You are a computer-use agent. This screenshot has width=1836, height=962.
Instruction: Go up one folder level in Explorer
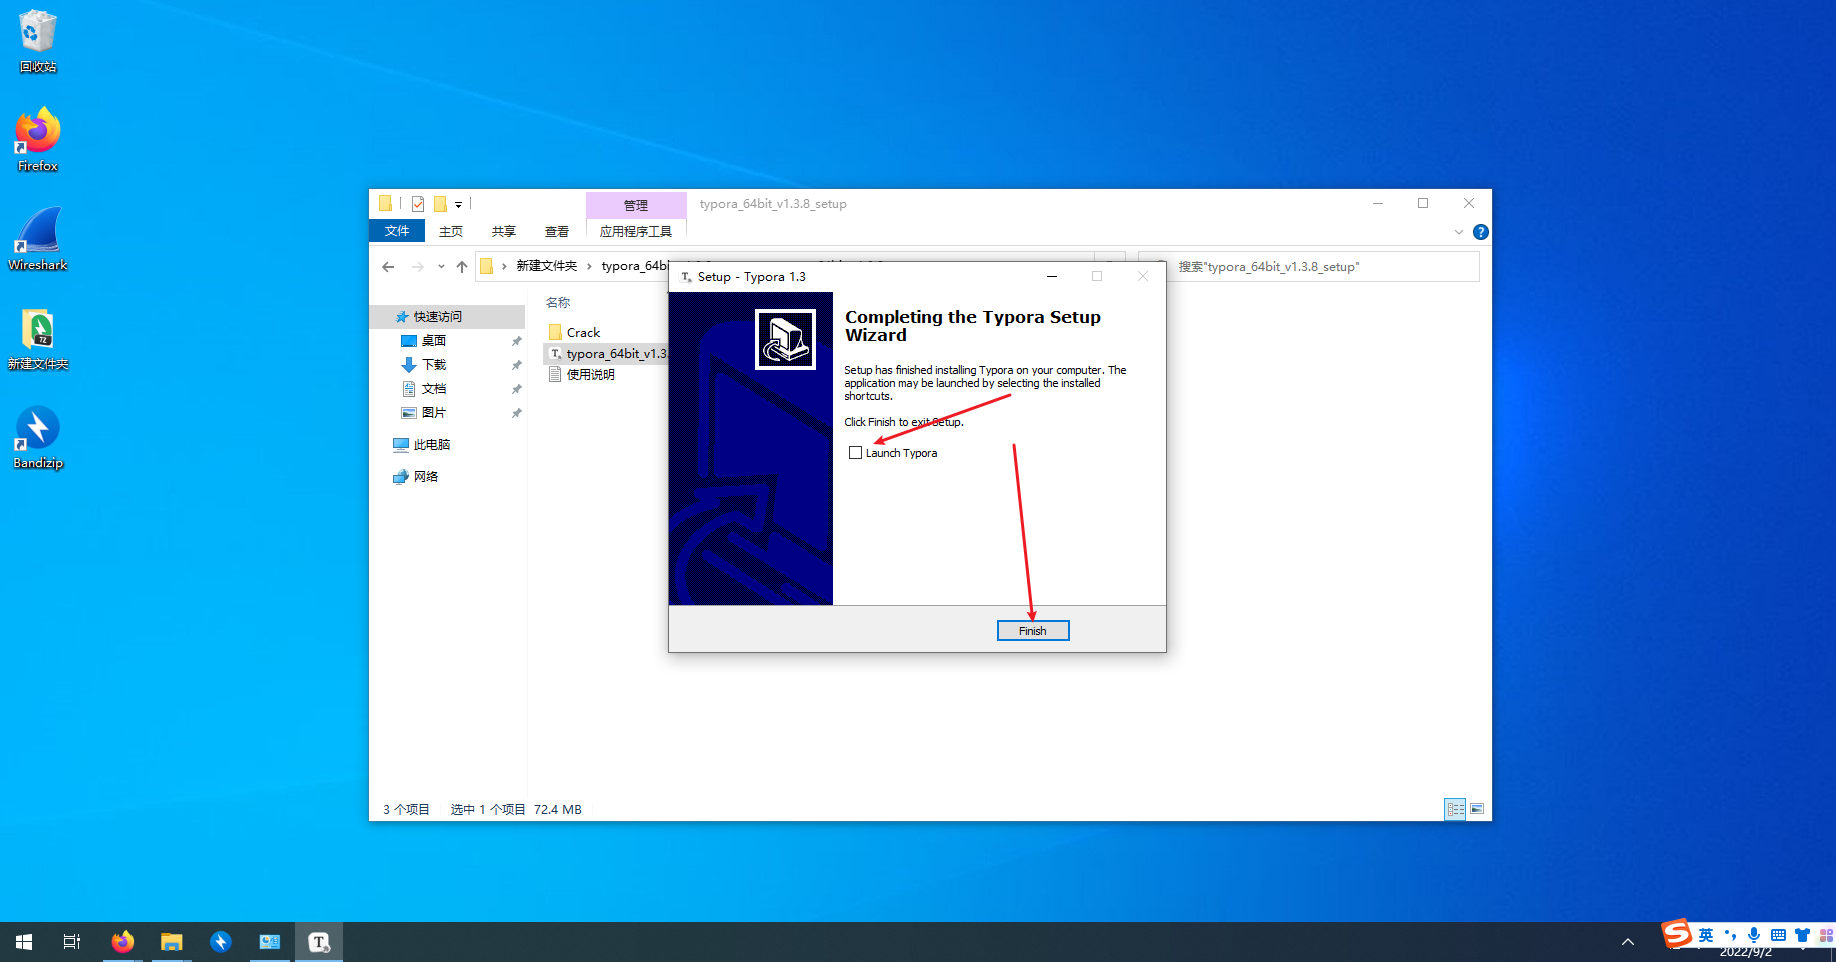[x=461, y=266]
